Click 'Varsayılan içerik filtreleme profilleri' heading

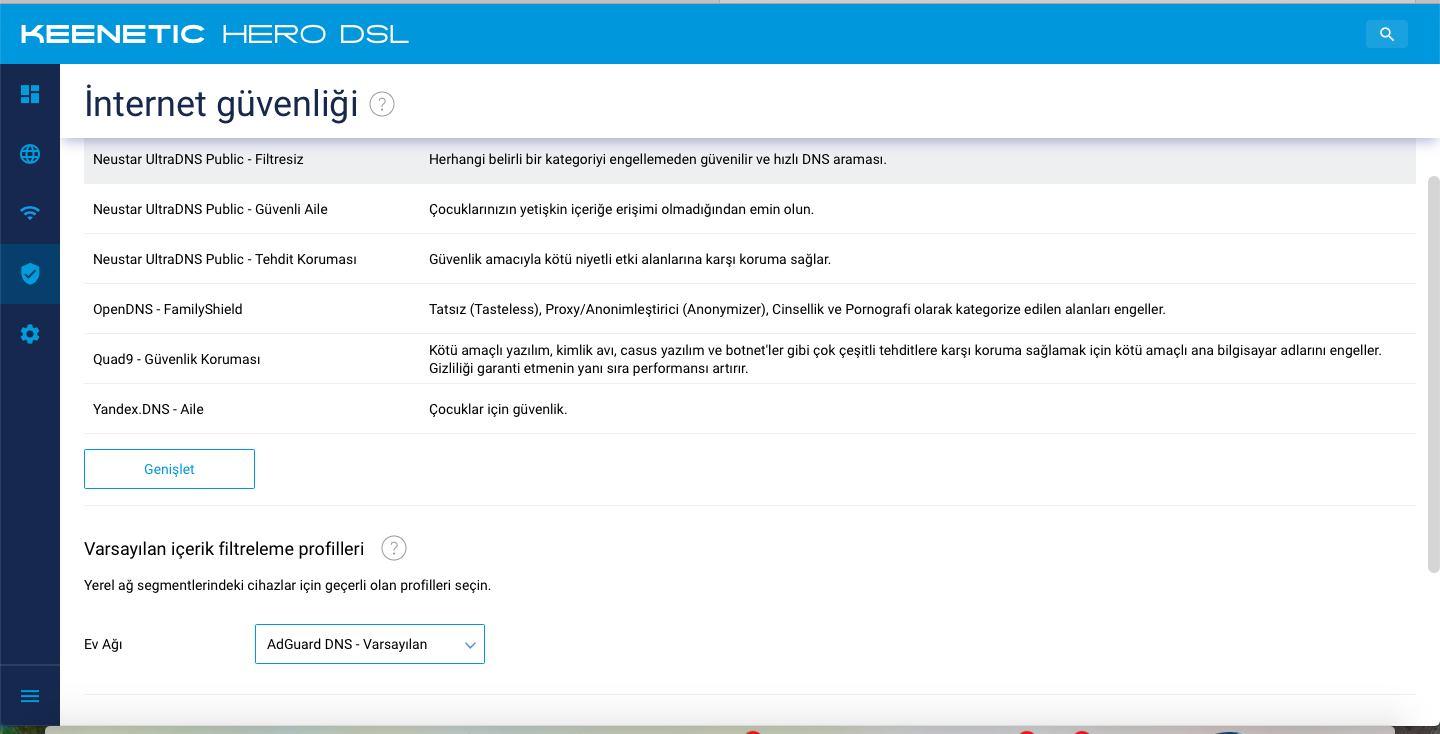pyautogui.click(x=224, y=548)
